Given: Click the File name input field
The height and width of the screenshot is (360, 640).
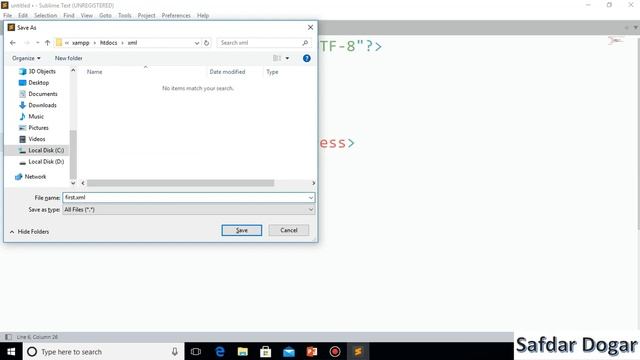Looking at the screenshot, I should [x=185, y=198].
